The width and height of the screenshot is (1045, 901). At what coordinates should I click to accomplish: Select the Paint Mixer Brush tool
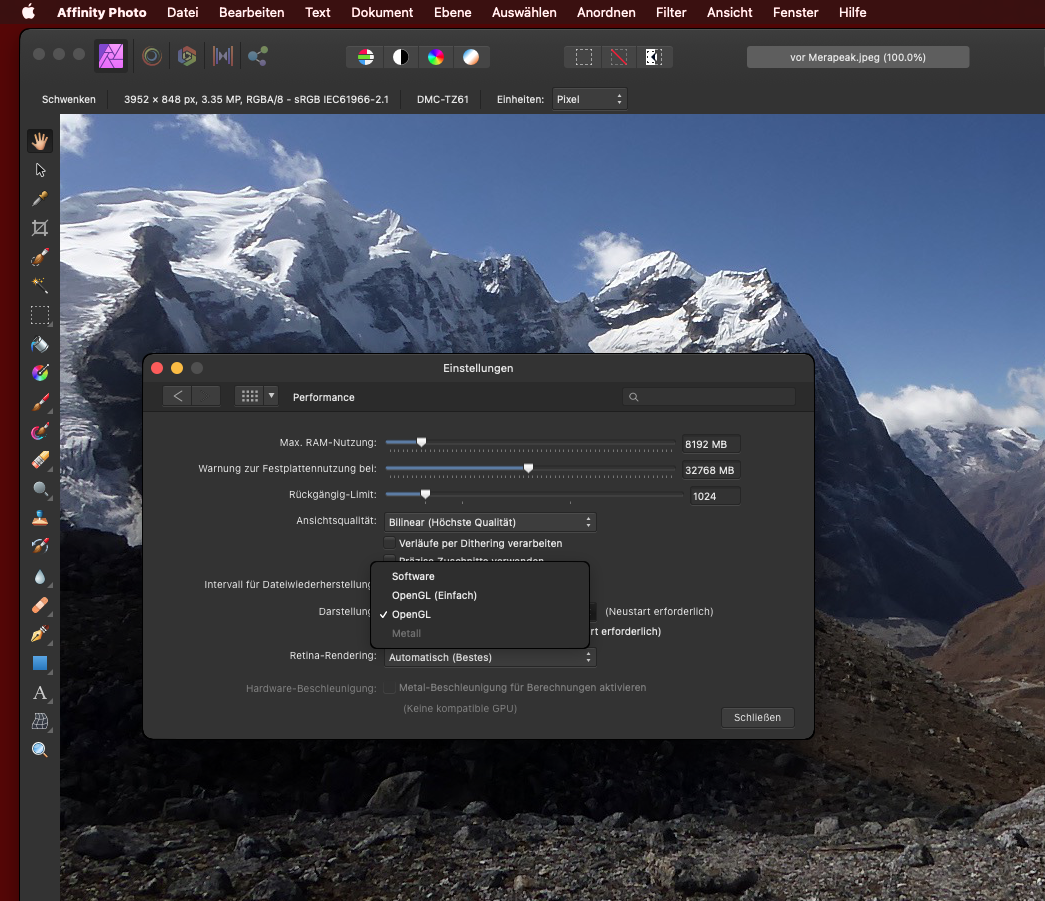(x=40, y=431)
